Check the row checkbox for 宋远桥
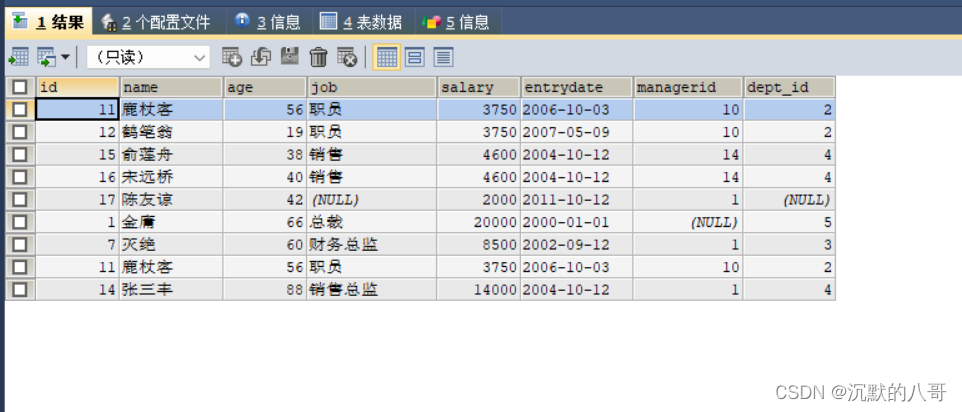Image resolution: width=962 pixels, height=412 pixels. click(x=20, y=177)
